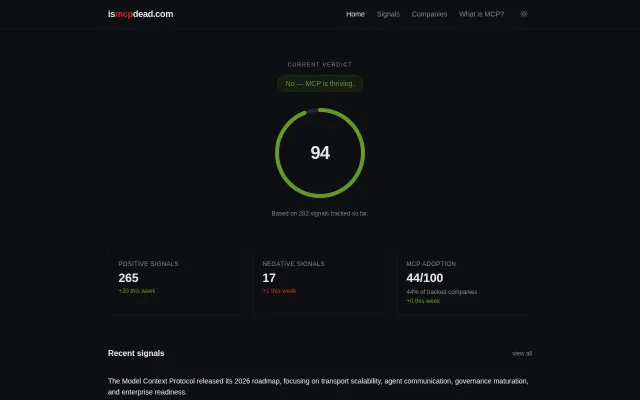
Task: Click '44% of tracked companies' text
Action: tap(442, 292)
